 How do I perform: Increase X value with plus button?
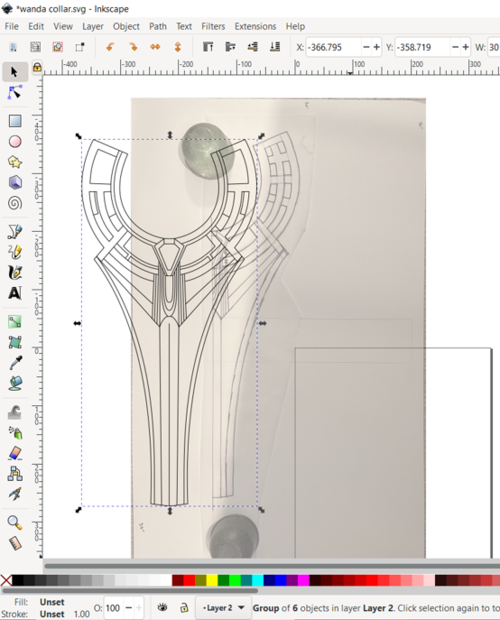pyautogui.click(x=377, y=47)
